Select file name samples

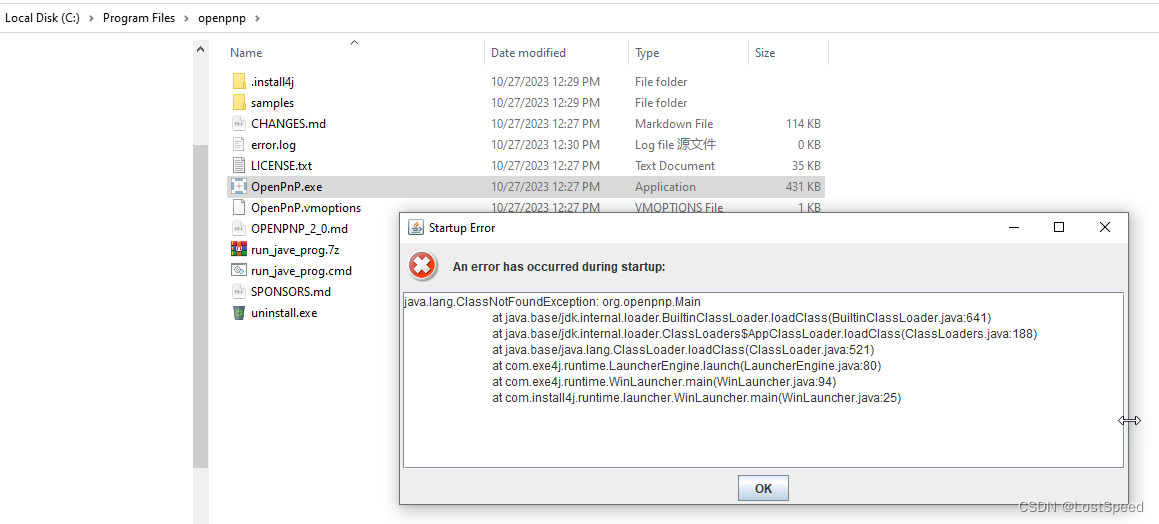pyautogui.click(x=272, y=103)
